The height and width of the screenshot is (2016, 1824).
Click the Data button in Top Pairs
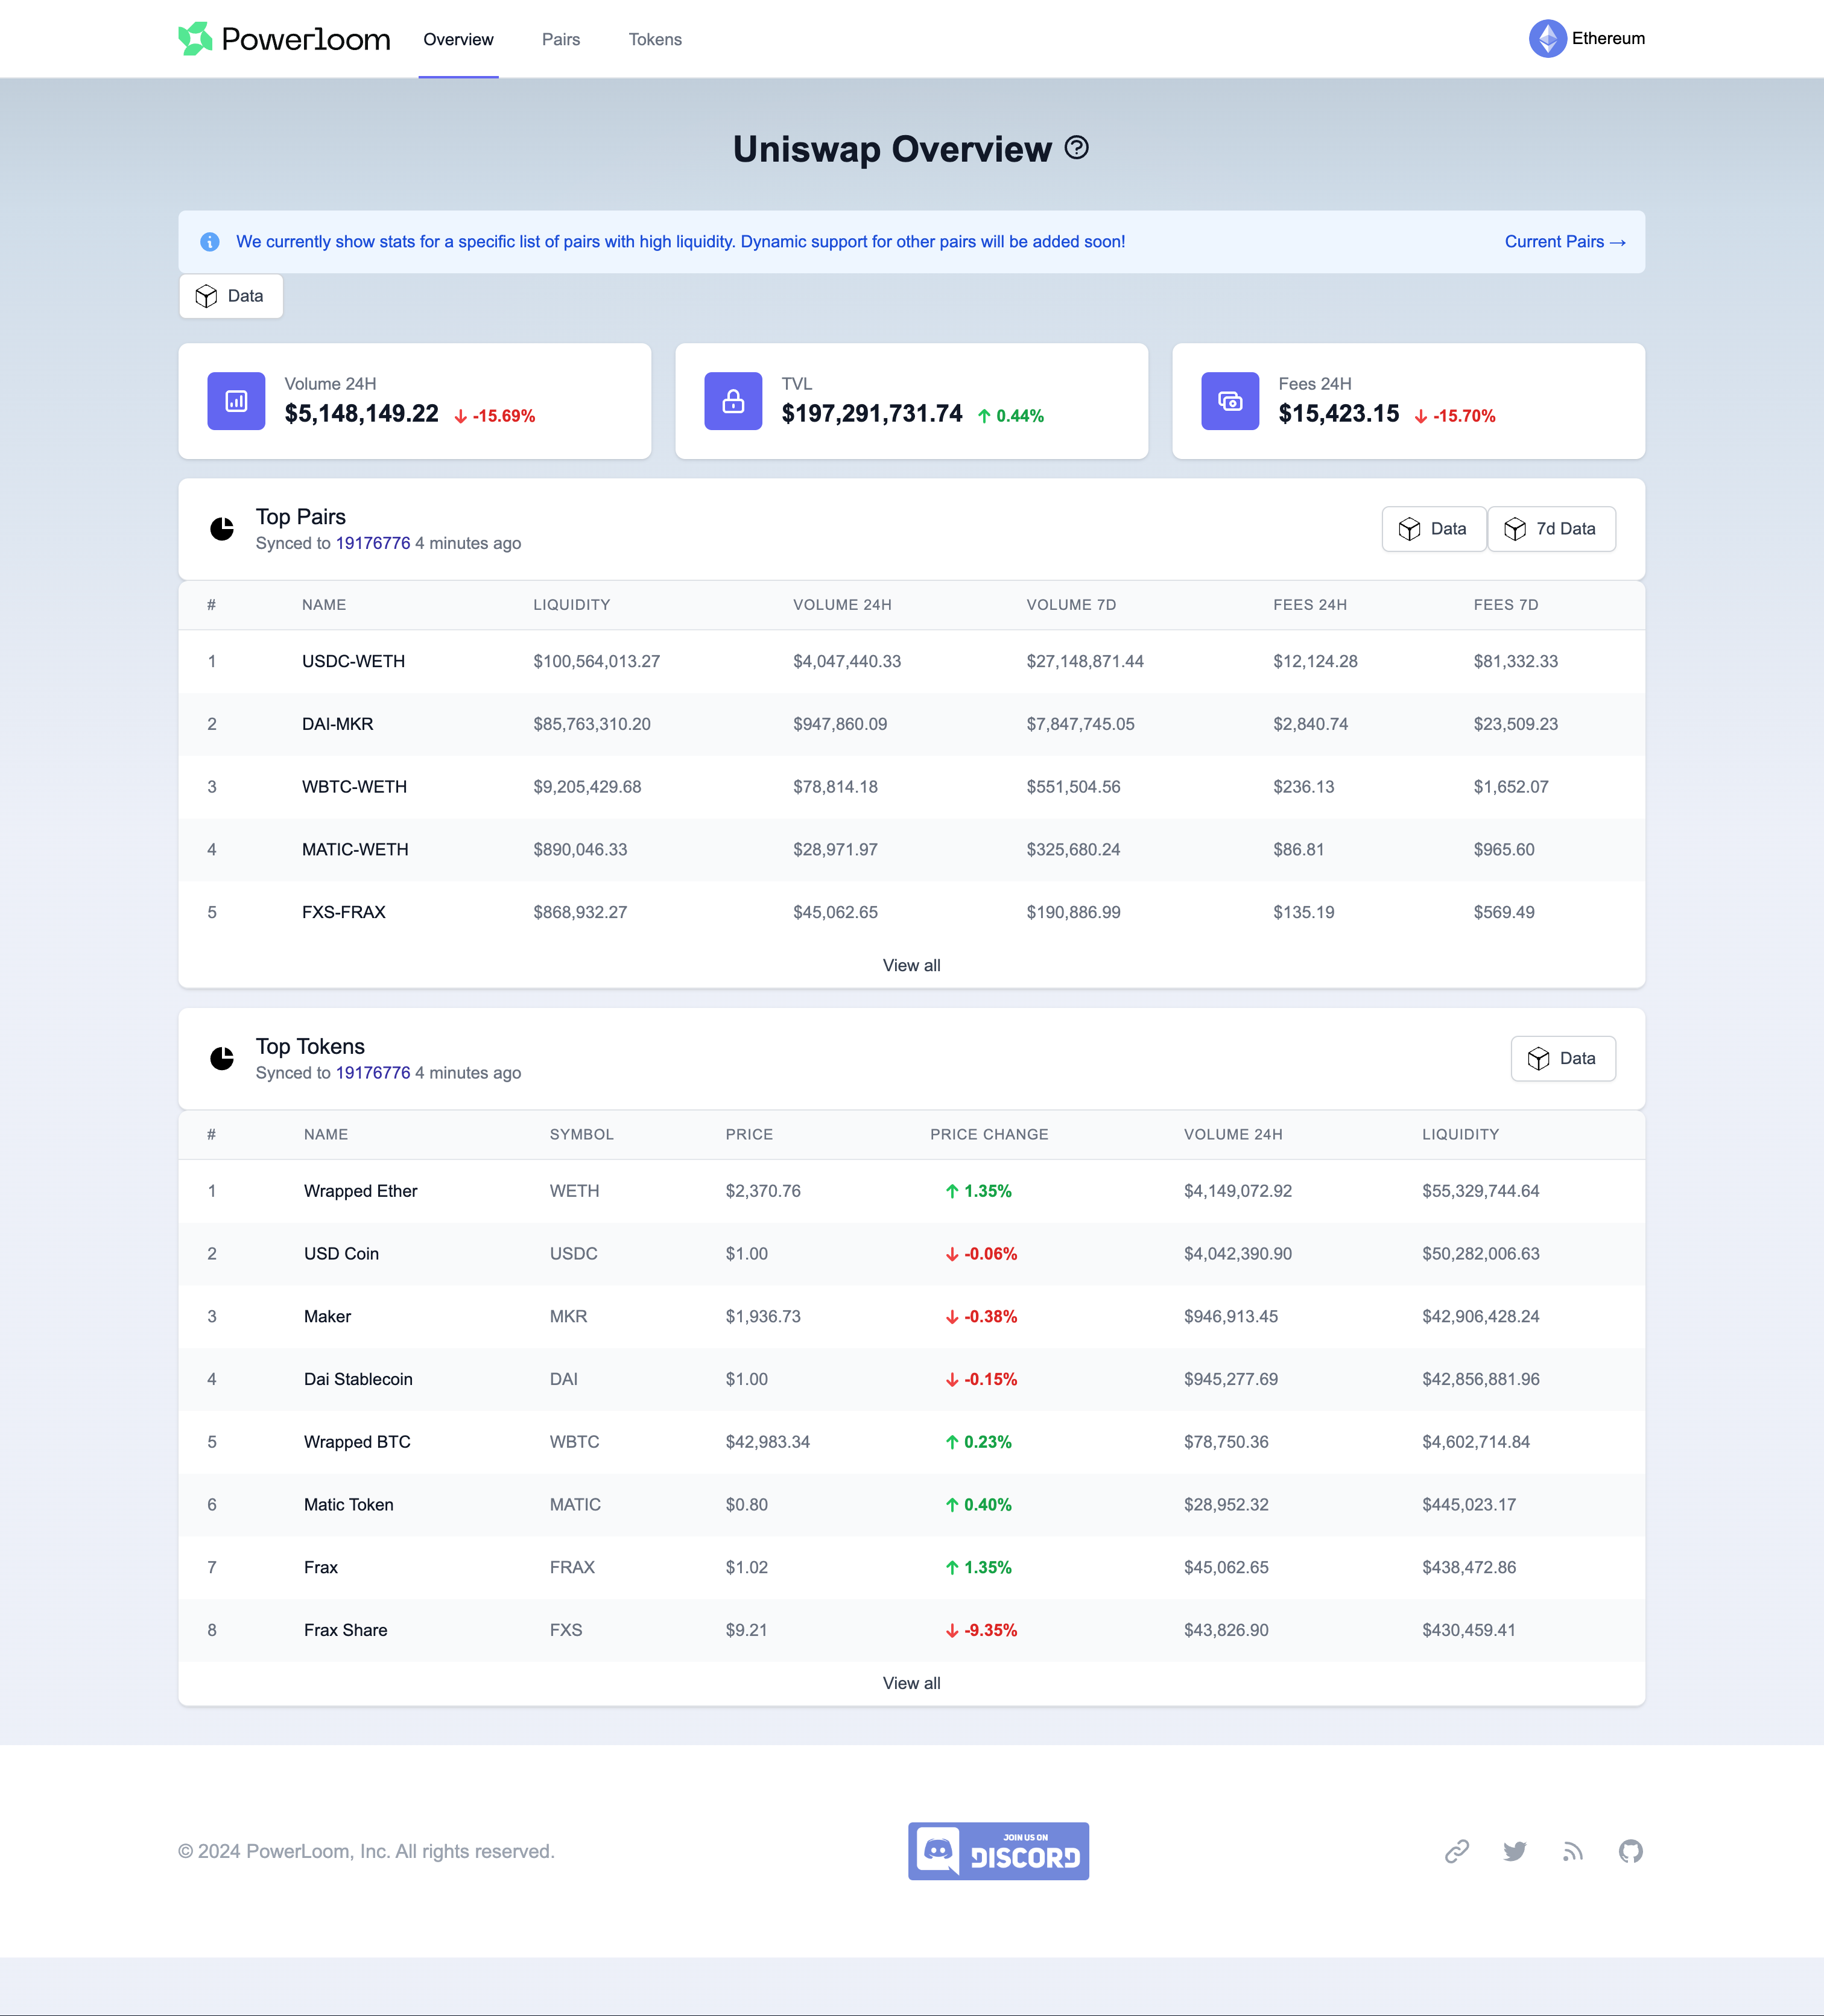coord(1433,529)
